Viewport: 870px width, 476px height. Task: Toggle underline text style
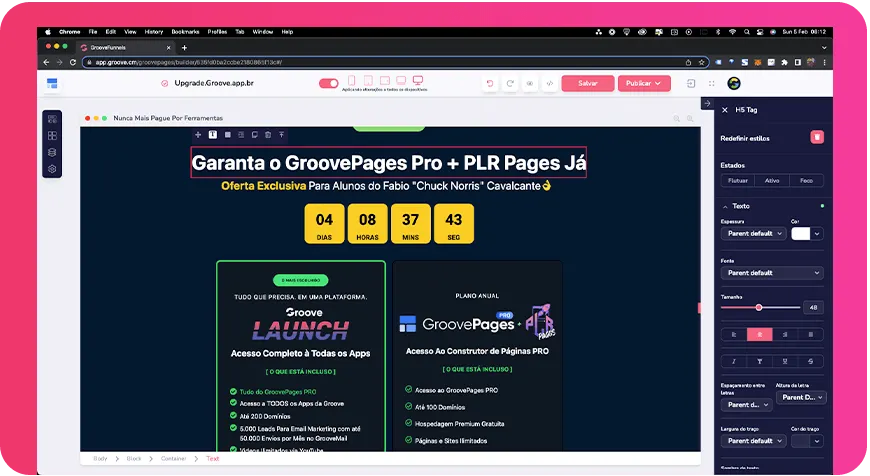click(785, 361)
